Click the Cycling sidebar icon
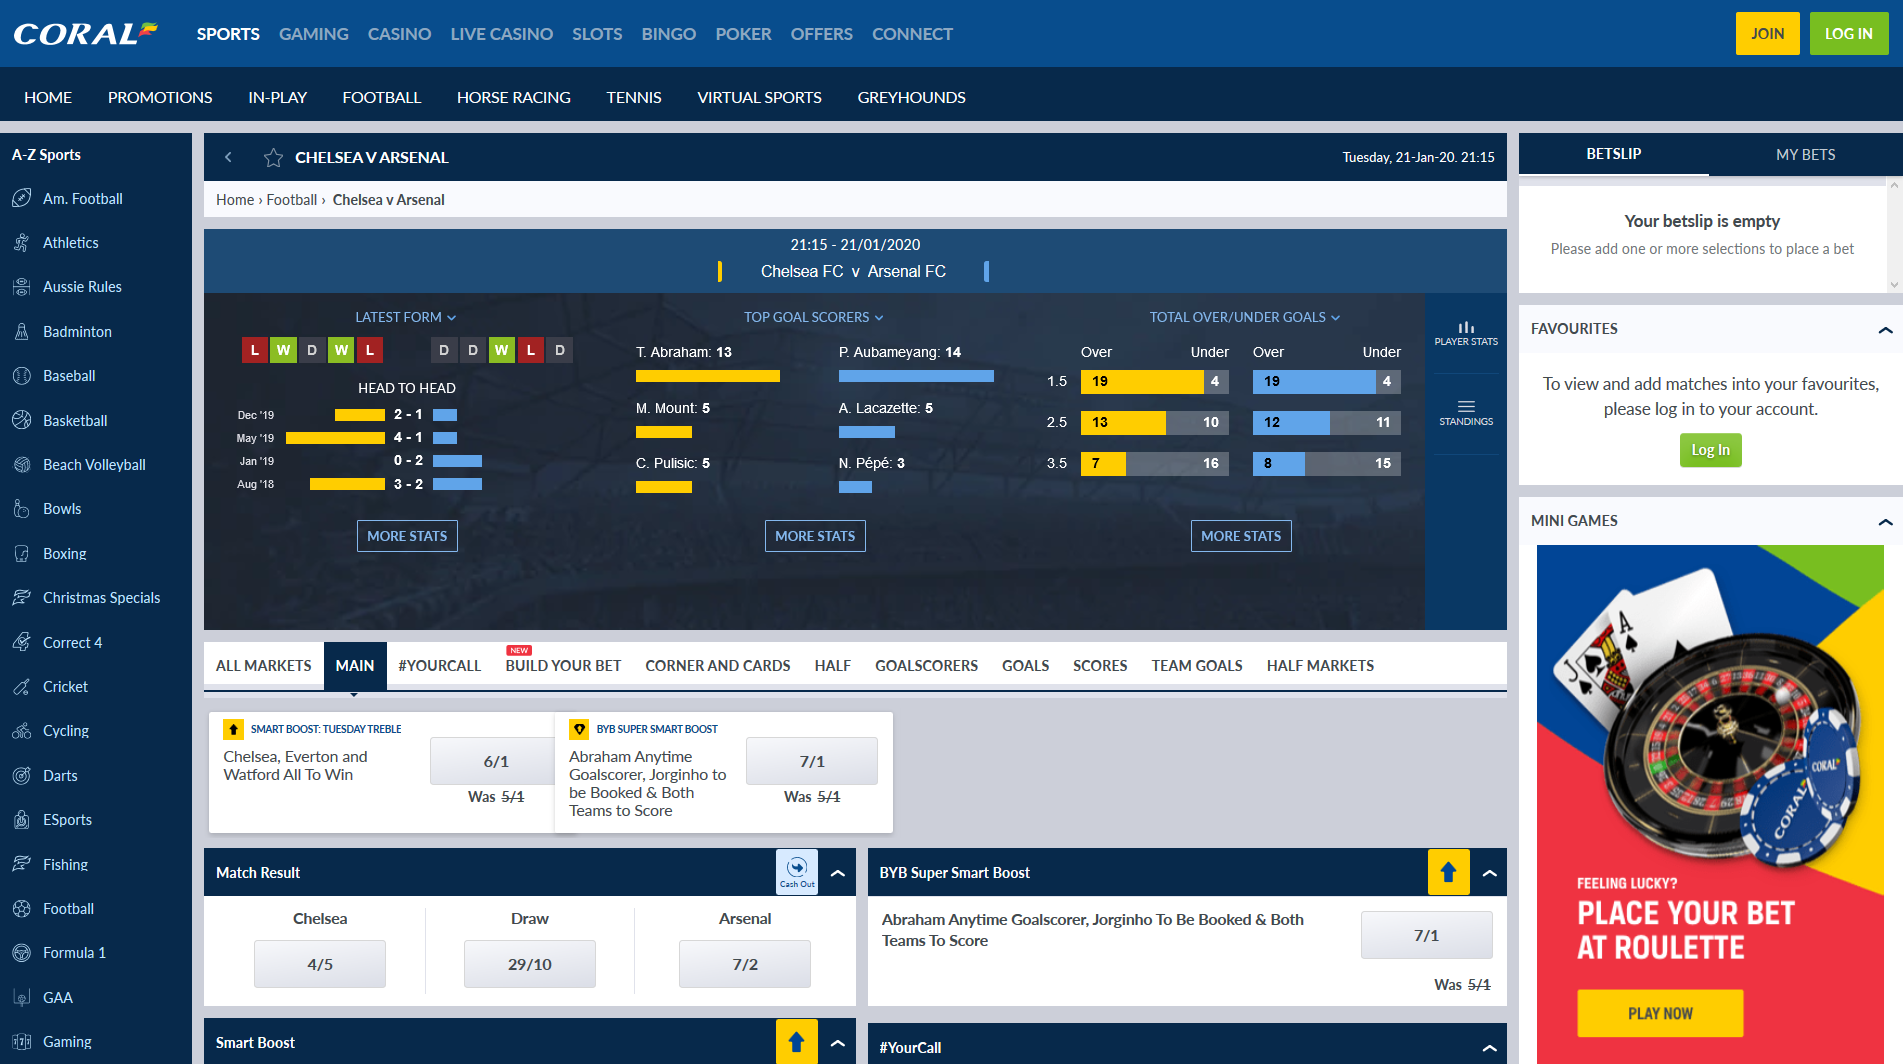 [22, 731]
